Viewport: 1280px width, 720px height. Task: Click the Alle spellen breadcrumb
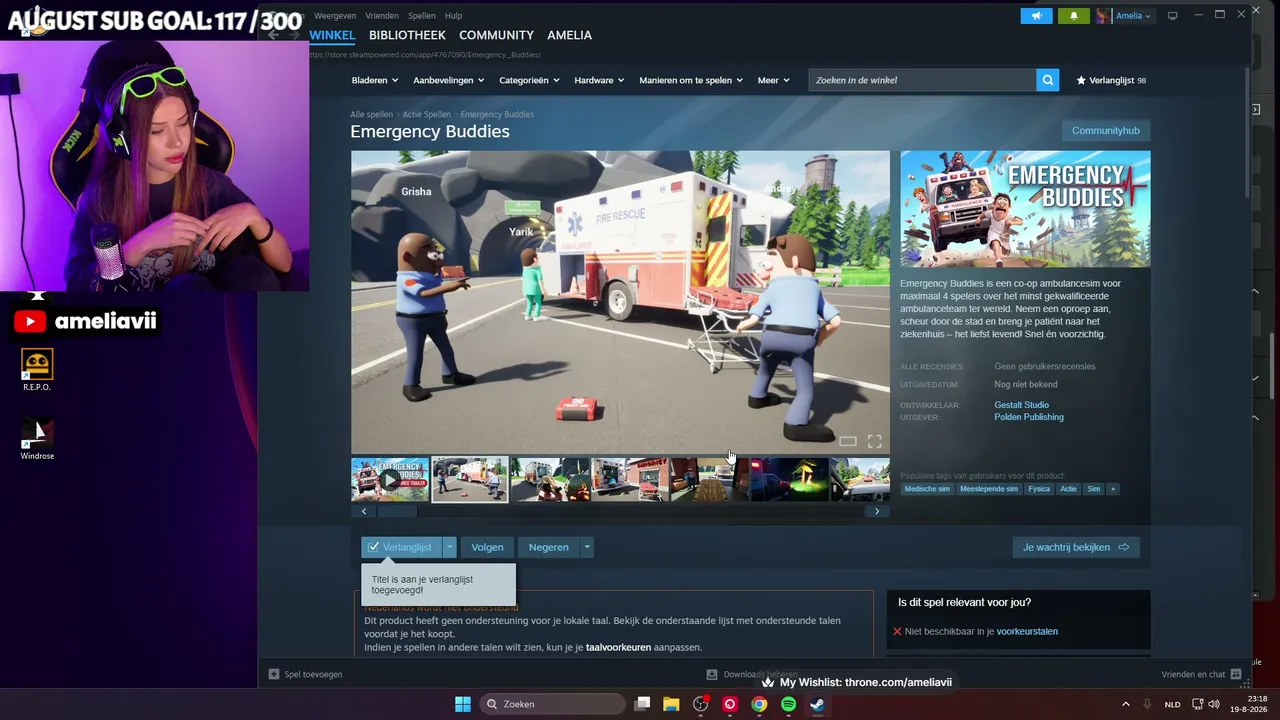point(371,115)
